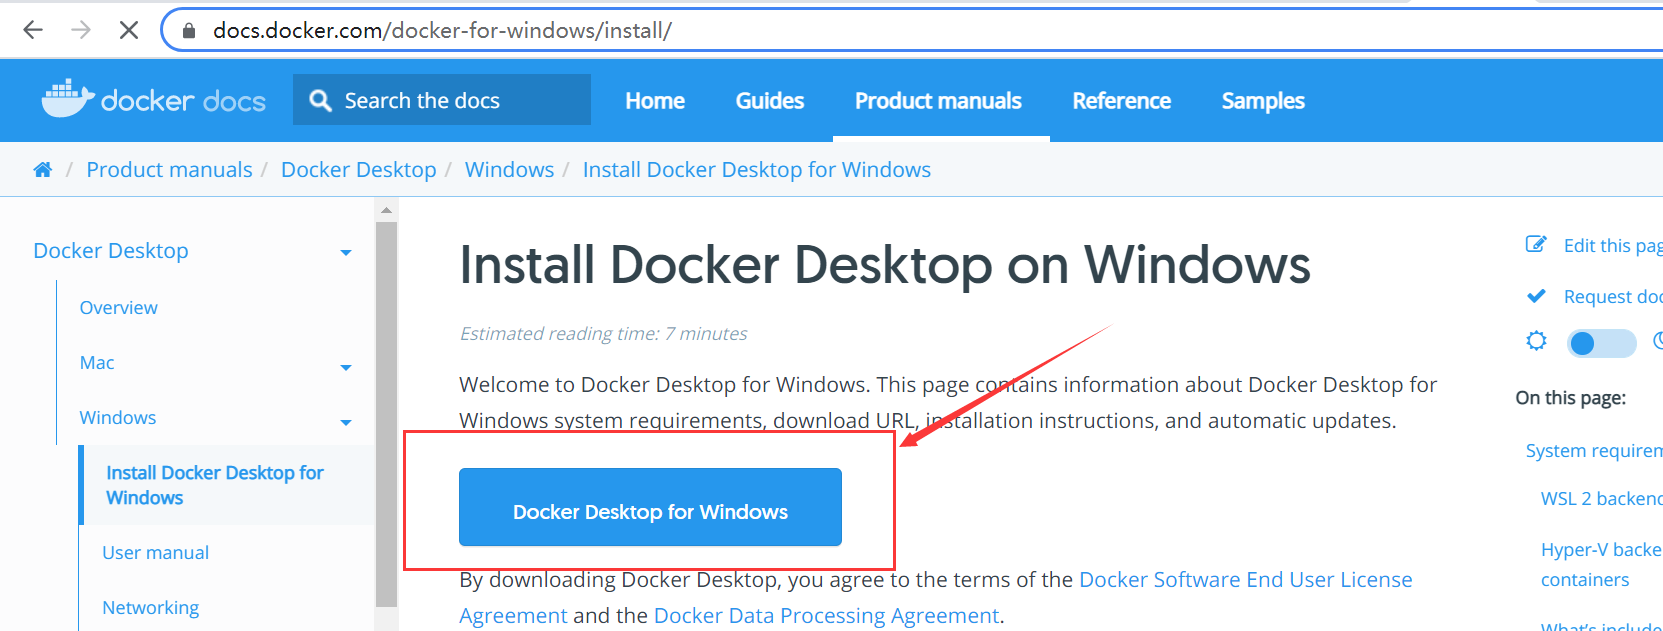Viewport: 1663px width, 631px height.
Task: Click the browser back arrow
Action: [33, 30]
